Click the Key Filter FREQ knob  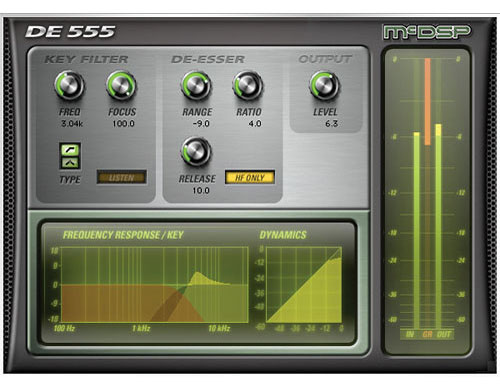tap(69, 85)
